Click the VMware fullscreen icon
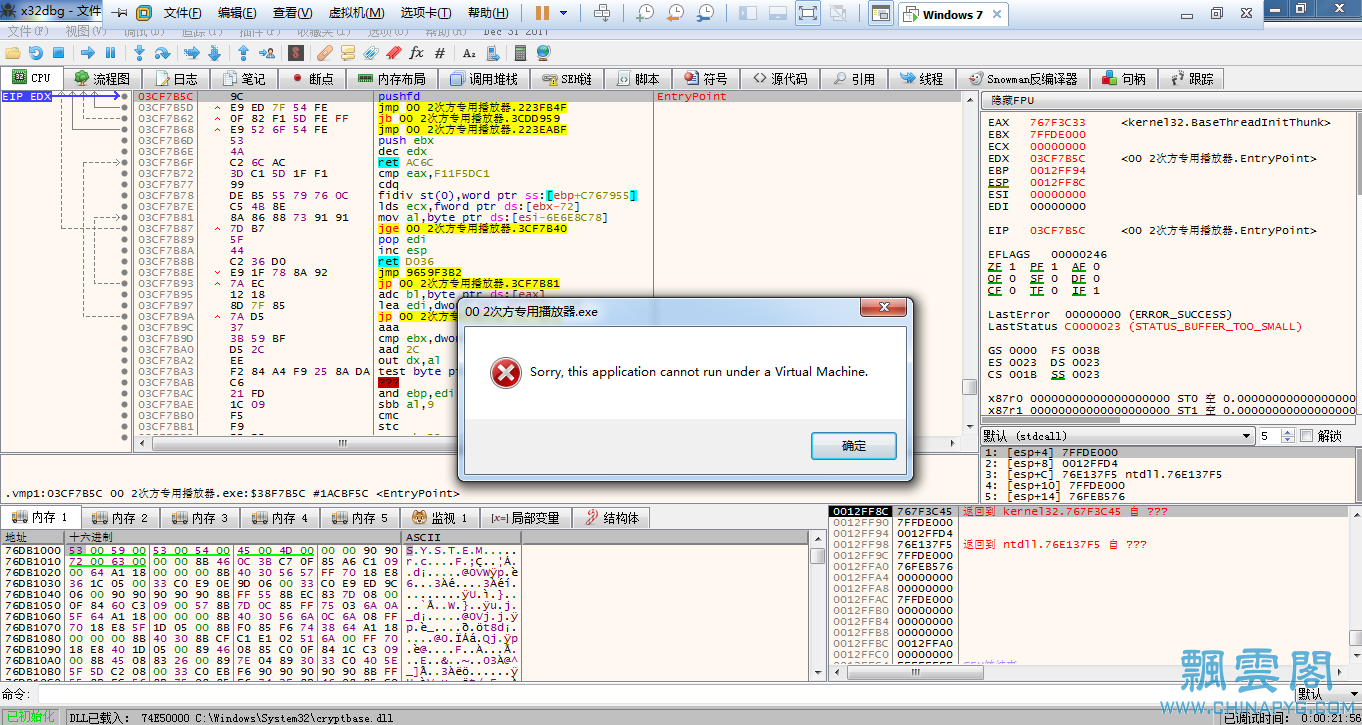Viewport: 1362px width, 725px height. point(807,13)
